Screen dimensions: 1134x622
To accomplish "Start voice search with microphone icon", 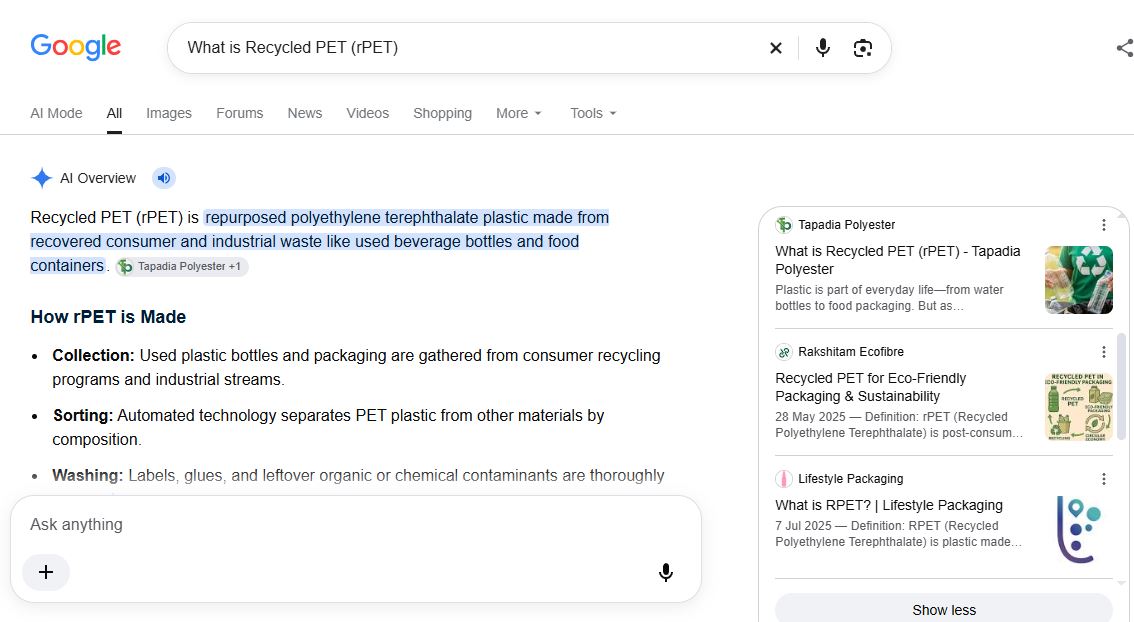I will click(x=822, y=48).
